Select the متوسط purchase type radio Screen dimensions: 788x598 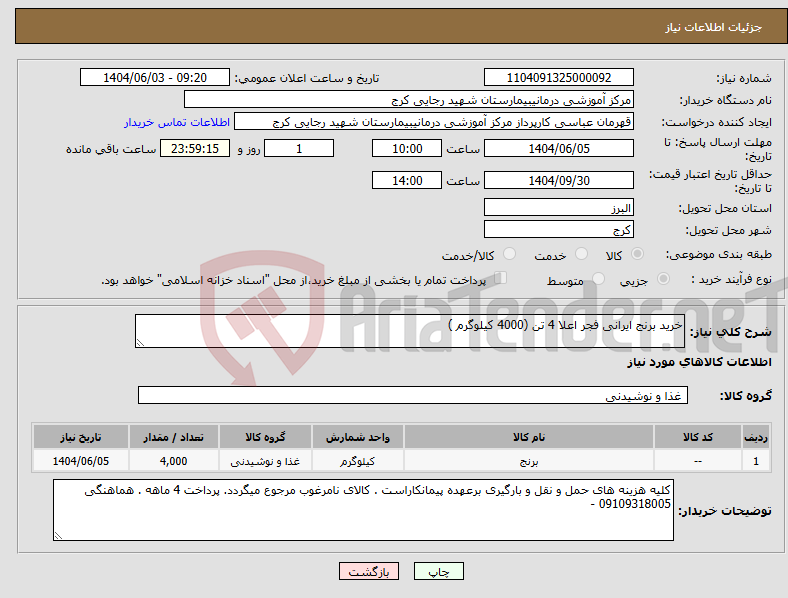pyautogui.click(x=598, y=279)
